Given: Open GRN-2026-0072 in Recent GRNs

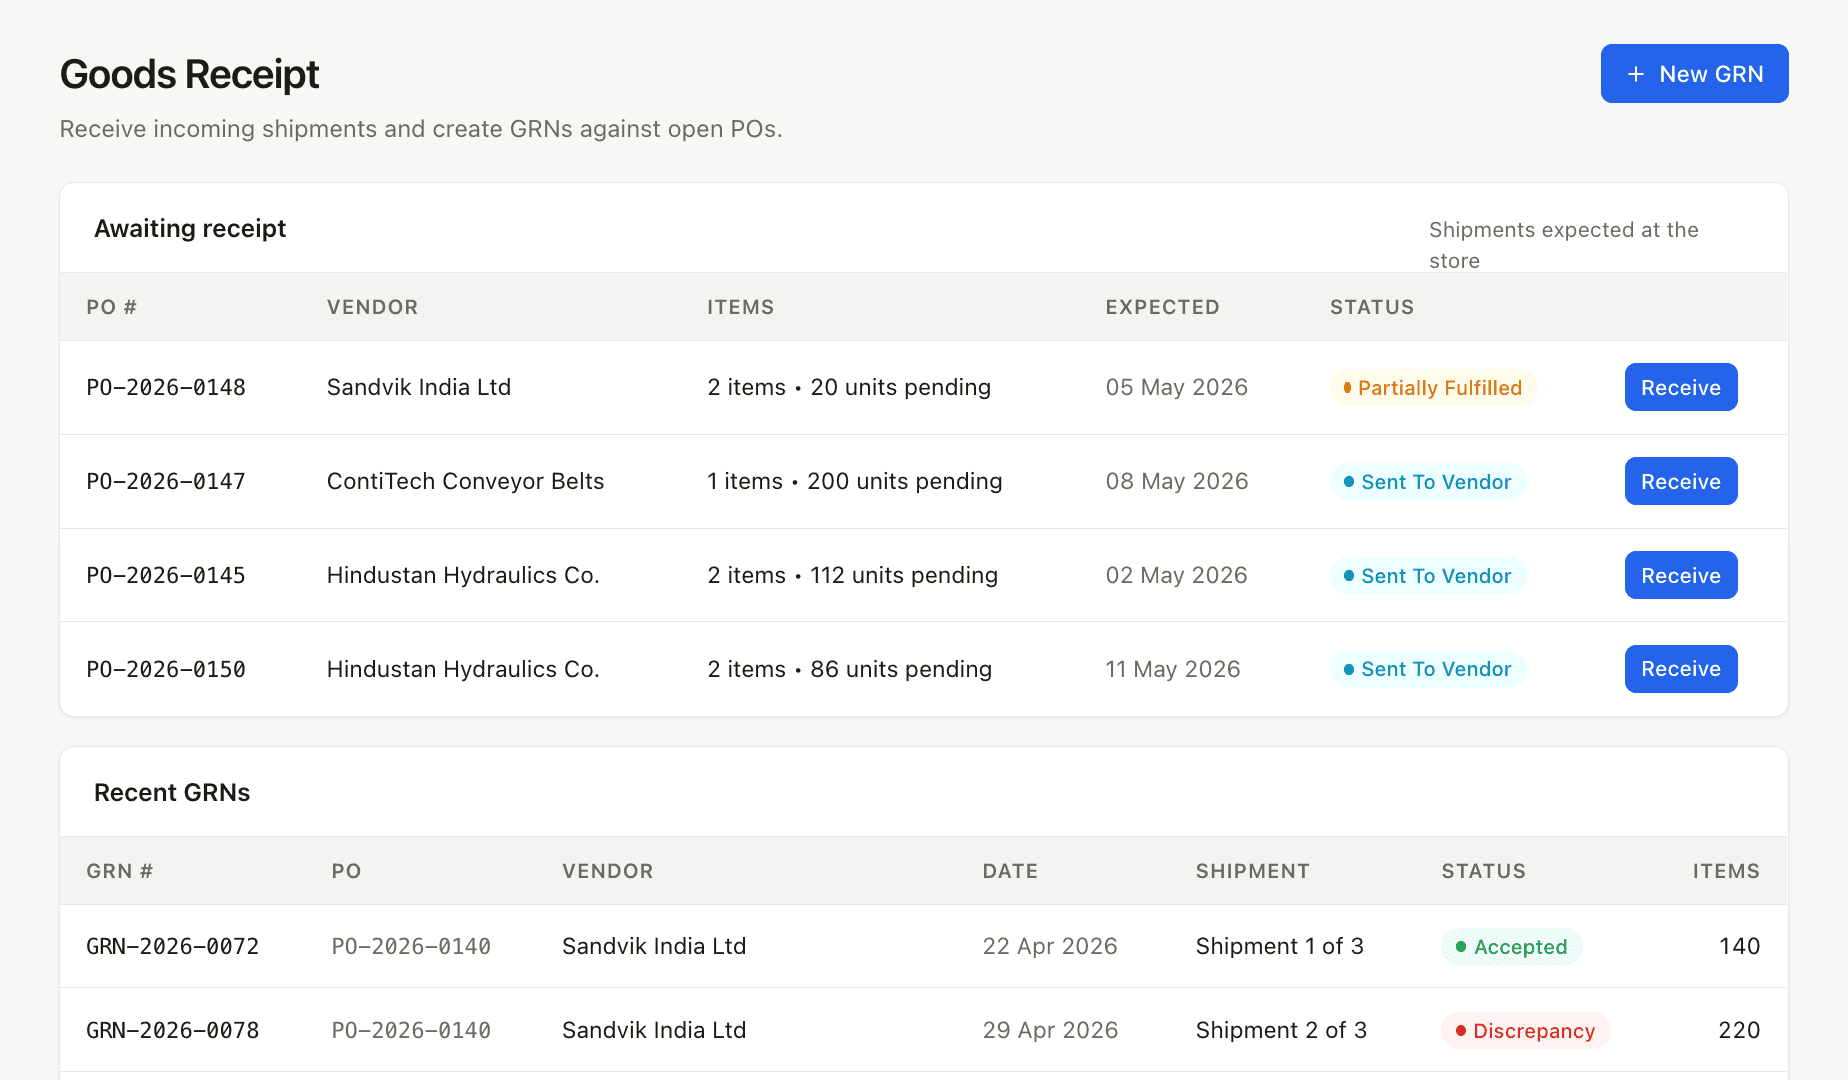Looking at the screenshot, I should click(172, 946).
